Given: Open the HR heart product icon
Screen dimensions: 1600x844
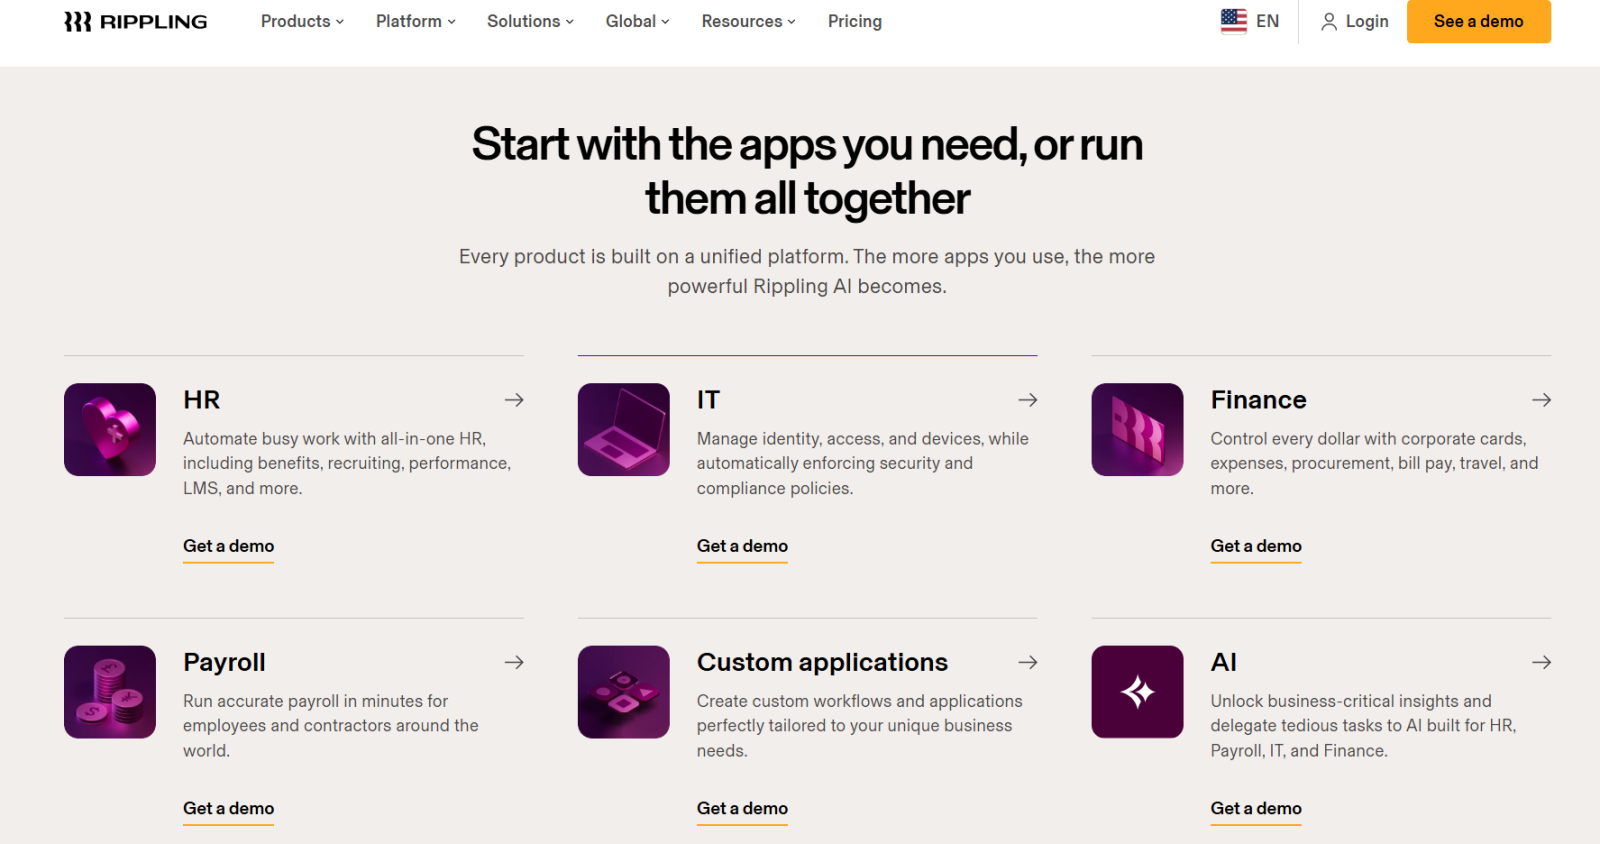Looking at the screenshot, I should pos(110,429).
